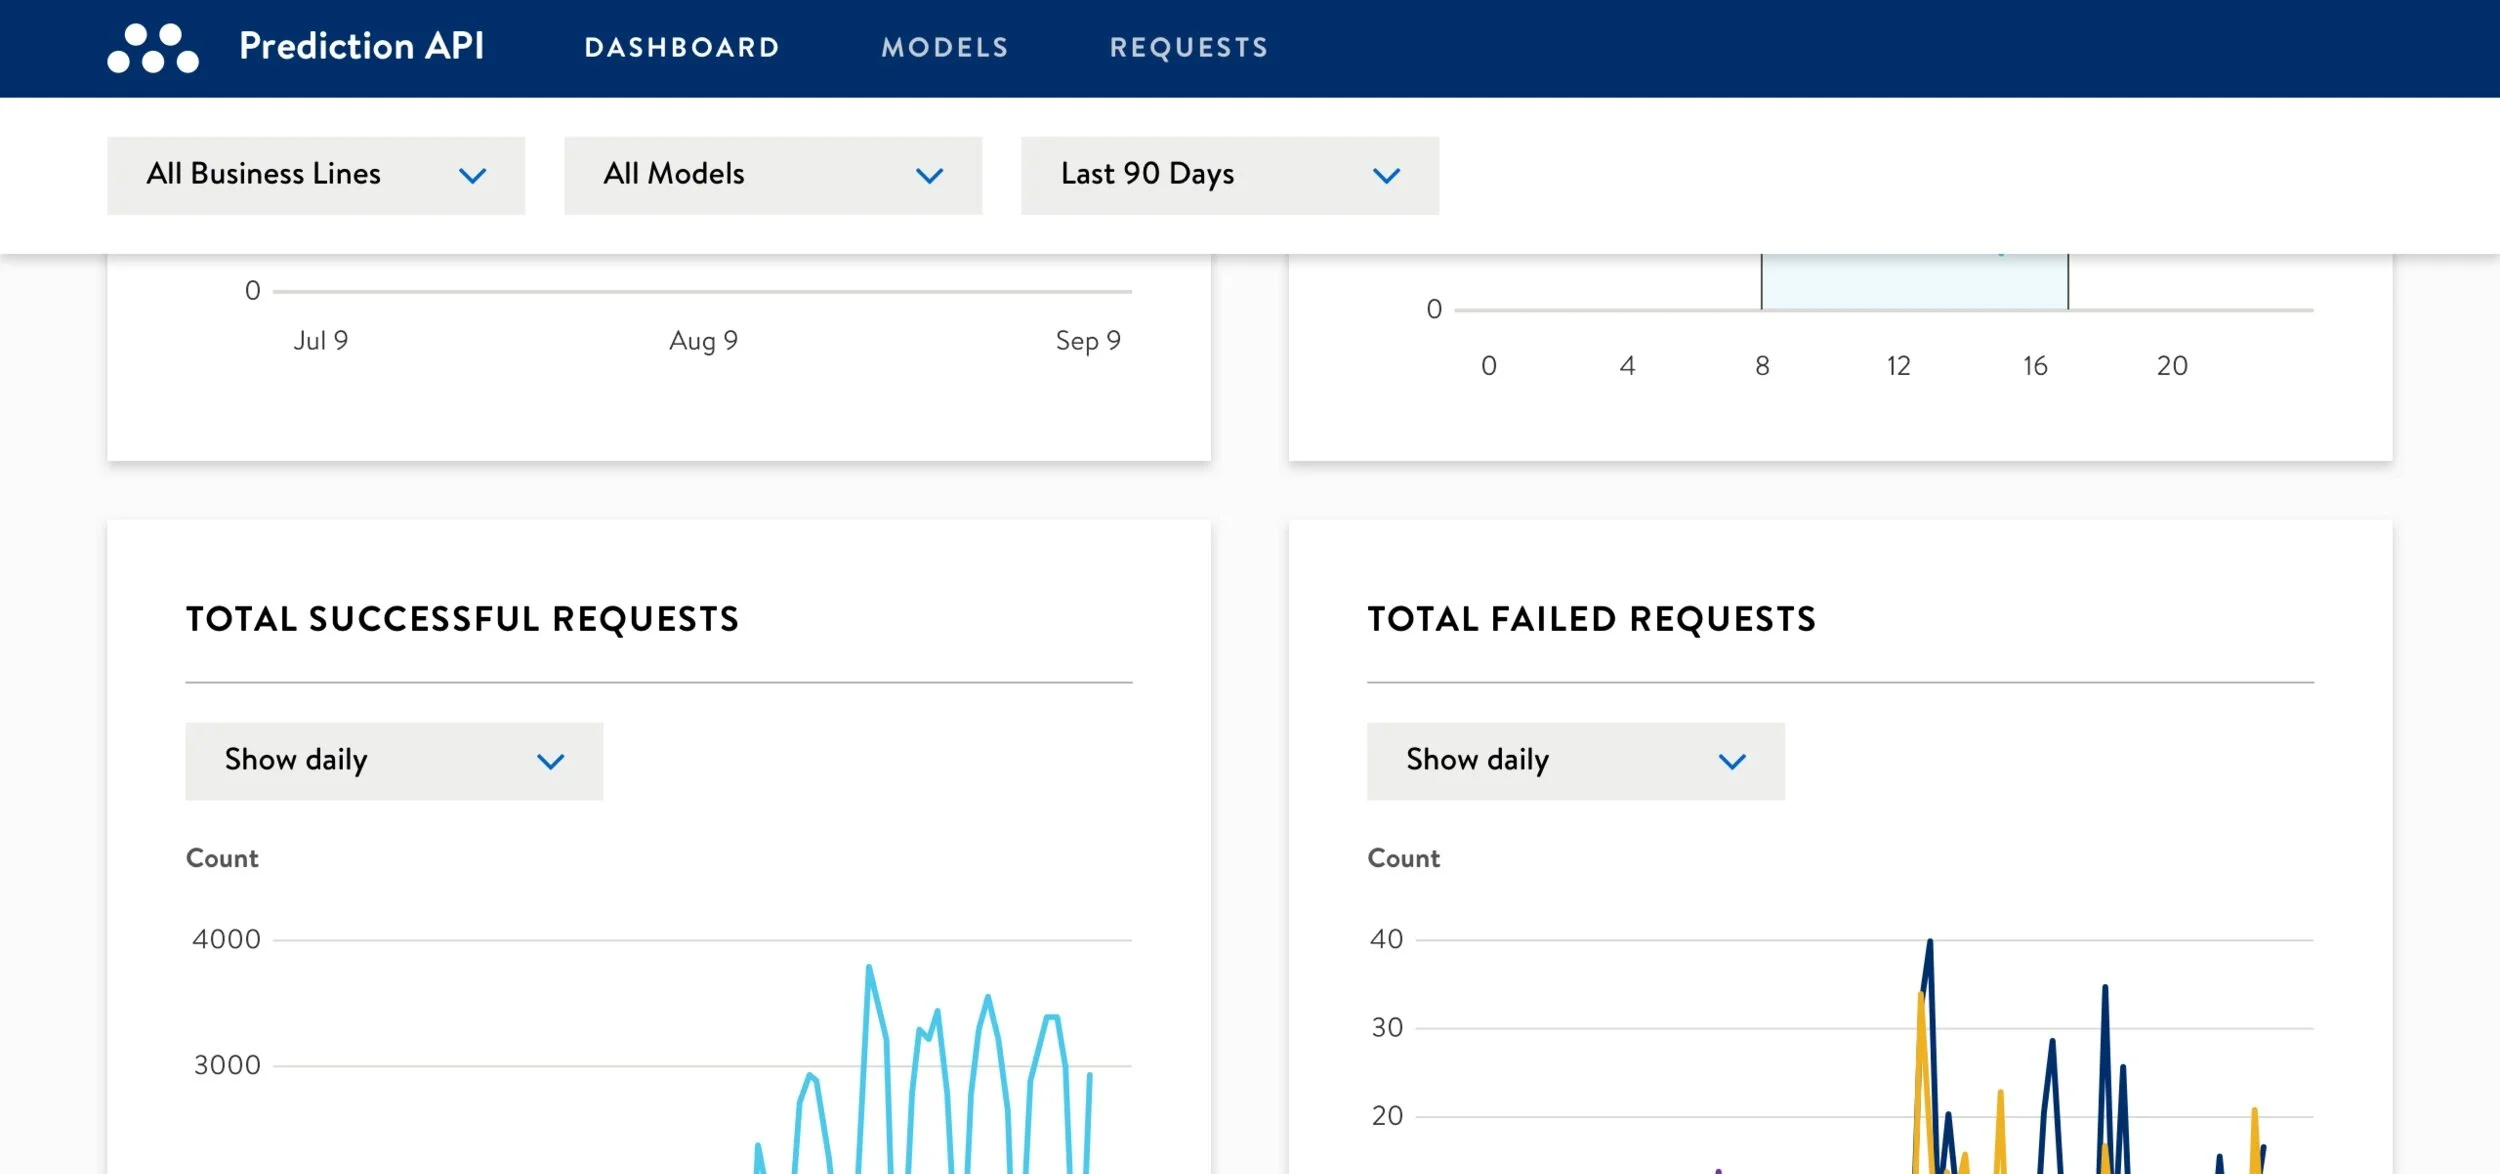Open Show daily dropdown for successful requests
The width and height of the screenshot is (2500, 1174).
point(393,760)
